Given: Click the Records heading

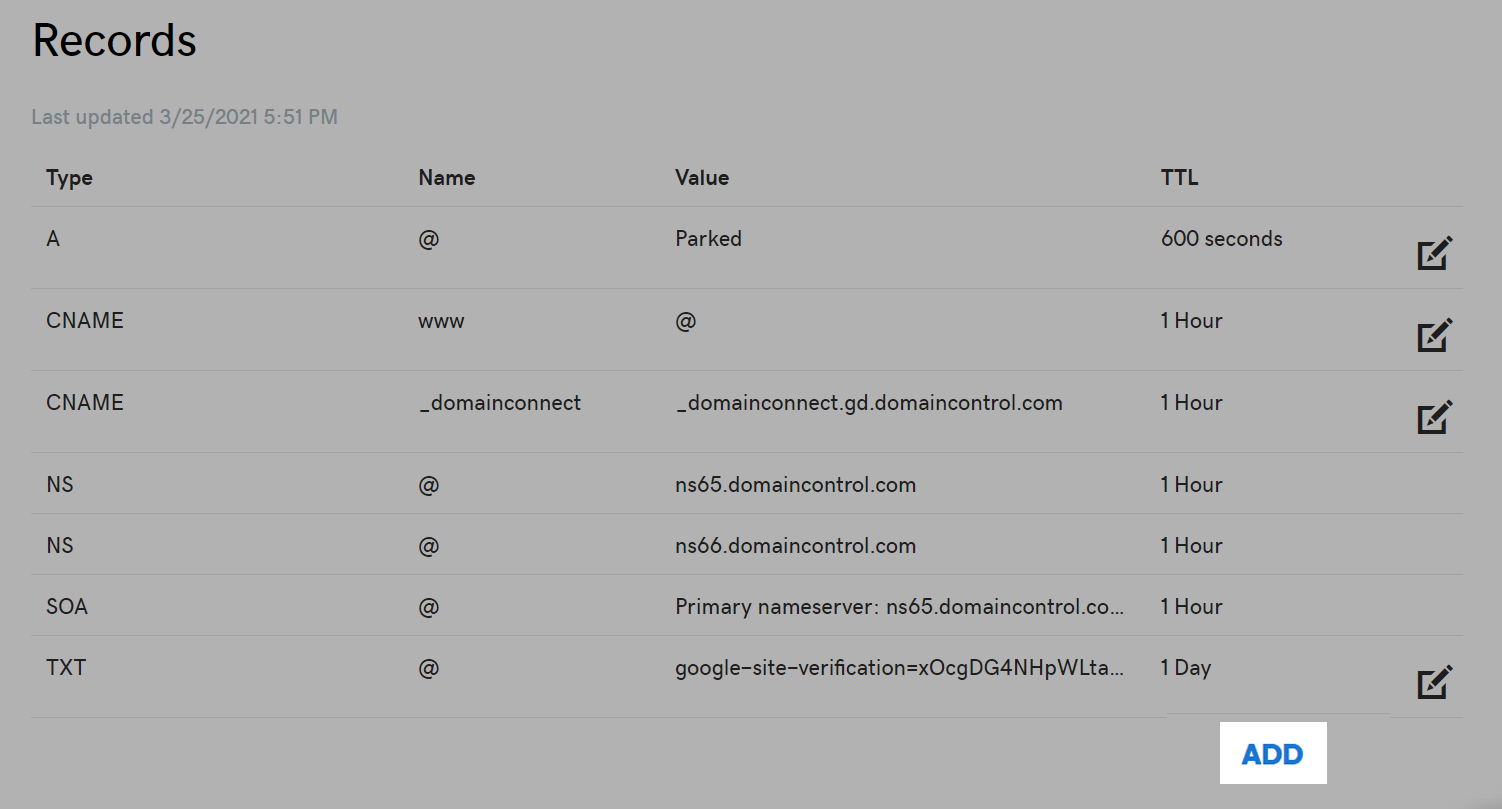Looking at the screenshot, I should tap(115, 40).
